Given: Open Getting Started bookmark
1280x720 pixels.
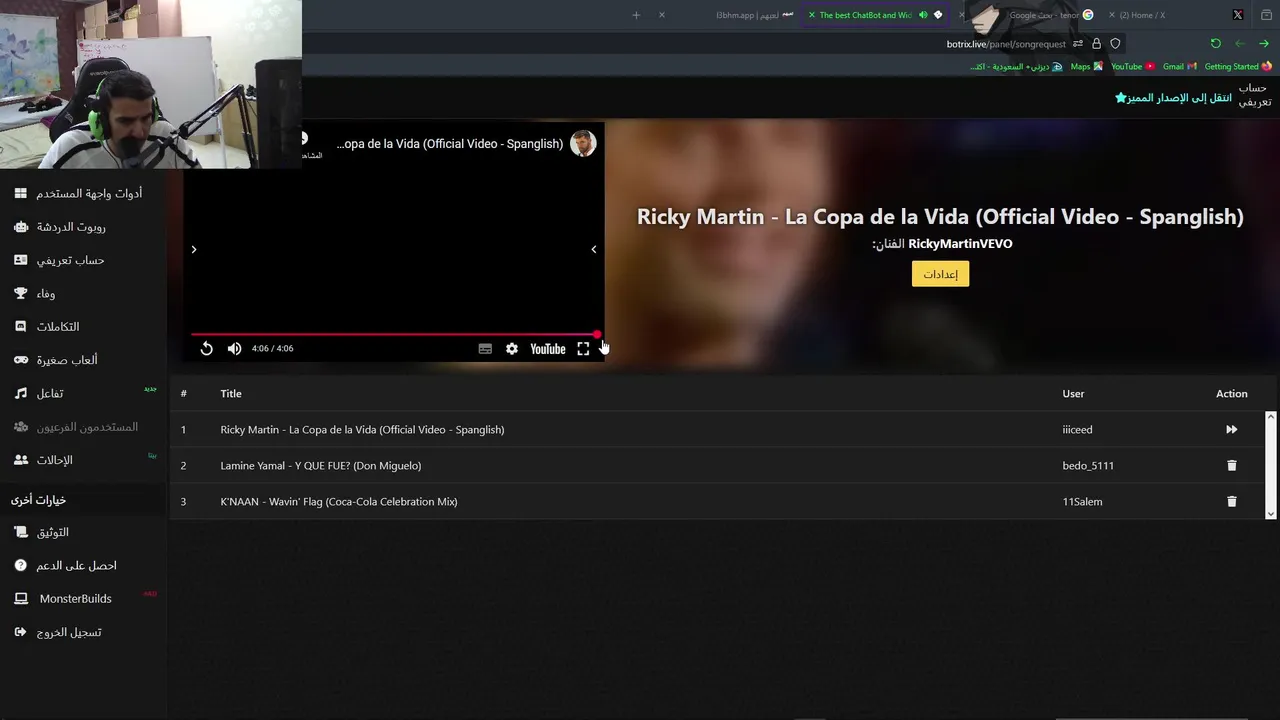Looking at the screenshot, I should (1238, 67).
